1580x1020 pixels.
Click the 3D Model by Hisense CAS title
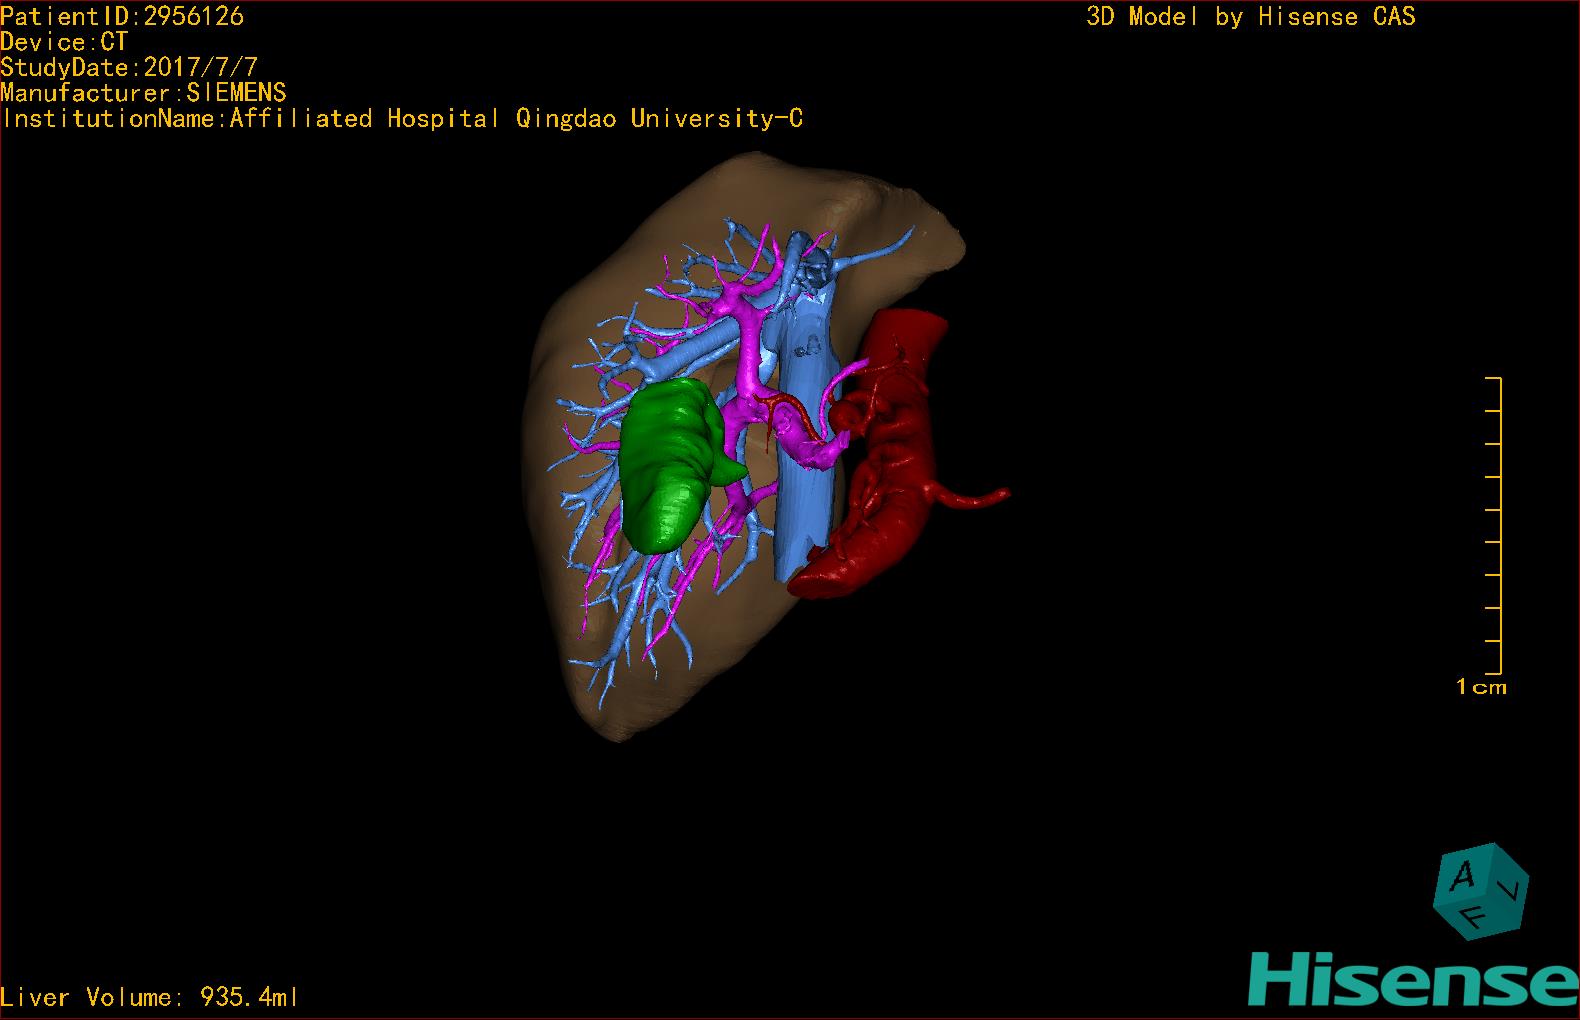click(1250, 17)
